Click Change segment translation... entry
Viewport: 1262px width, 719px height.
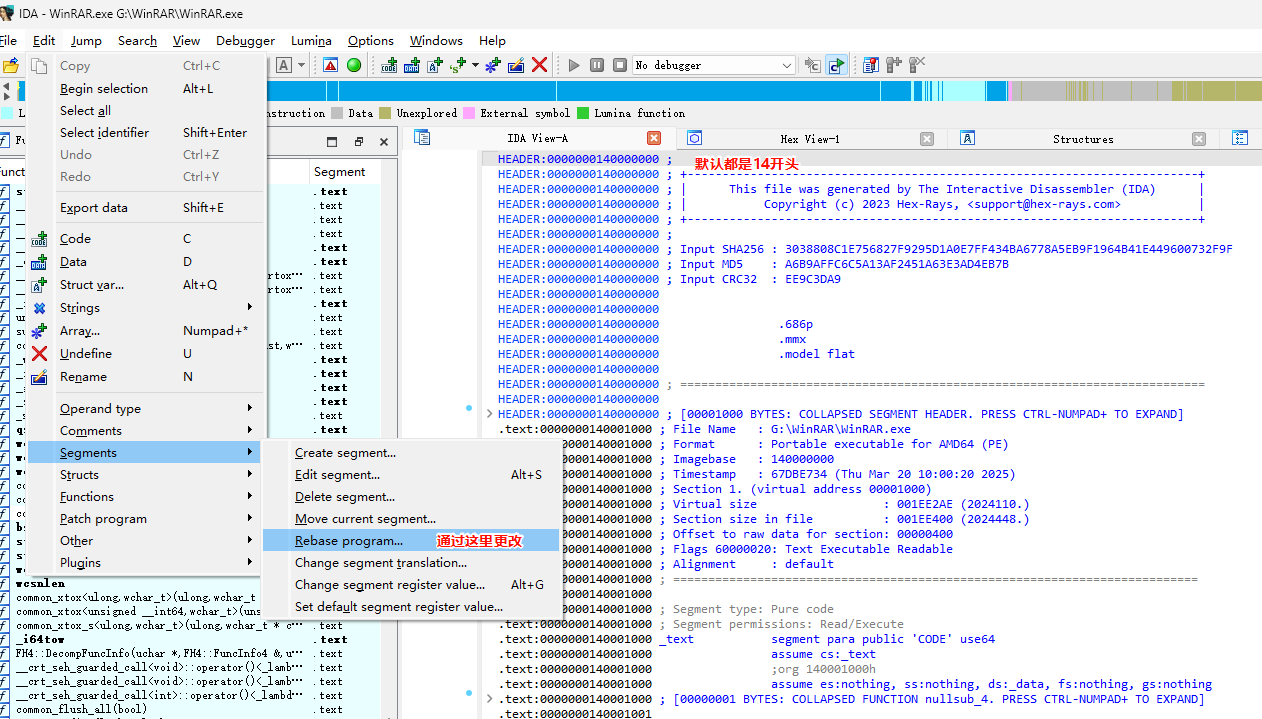410,563
